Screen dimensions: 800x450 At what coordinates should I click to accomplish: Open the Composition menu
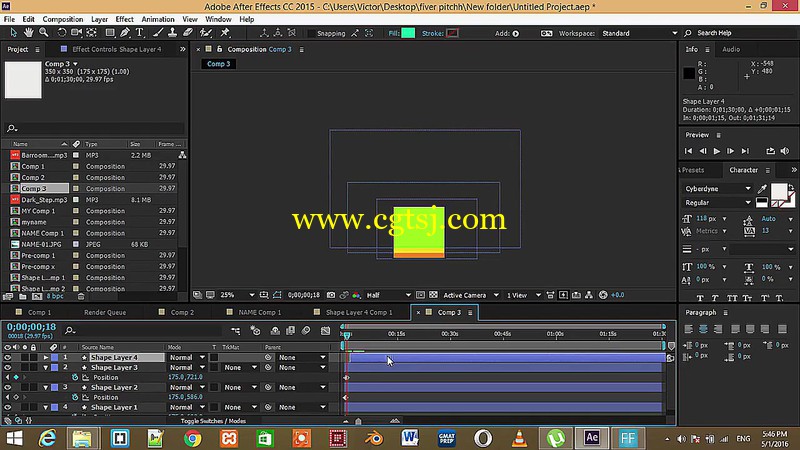click(x=63, y=19)
